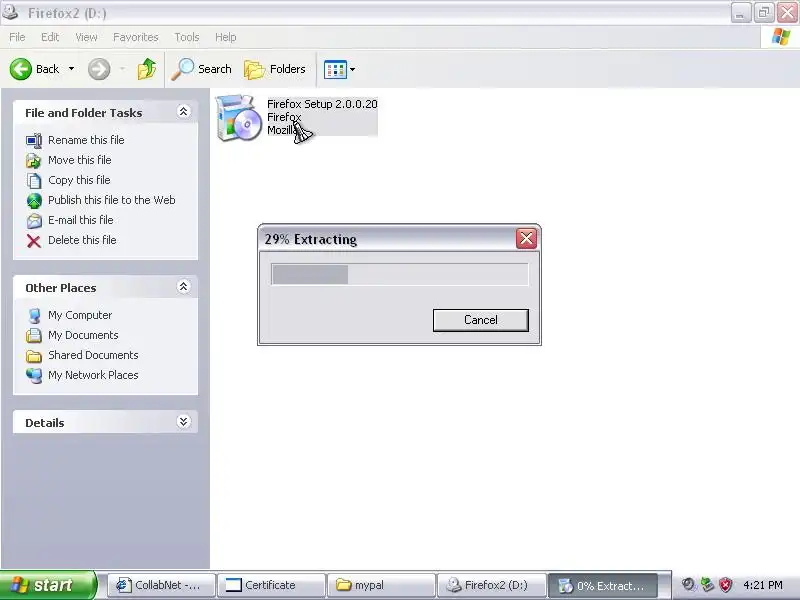Open the Tools menu
Image resolution: width=800 pixels, height=600 pixels.
(187, 37)
